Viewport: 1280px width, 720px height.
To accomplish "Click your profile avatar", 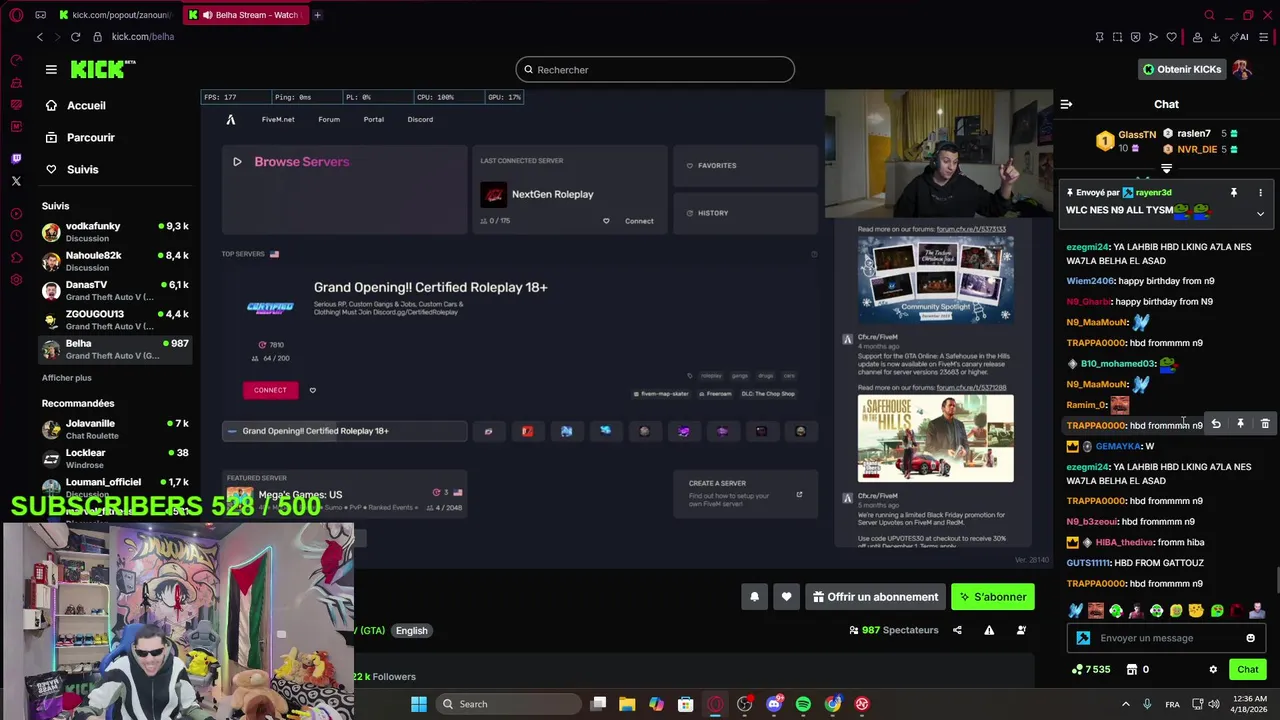I will 1241,69.
